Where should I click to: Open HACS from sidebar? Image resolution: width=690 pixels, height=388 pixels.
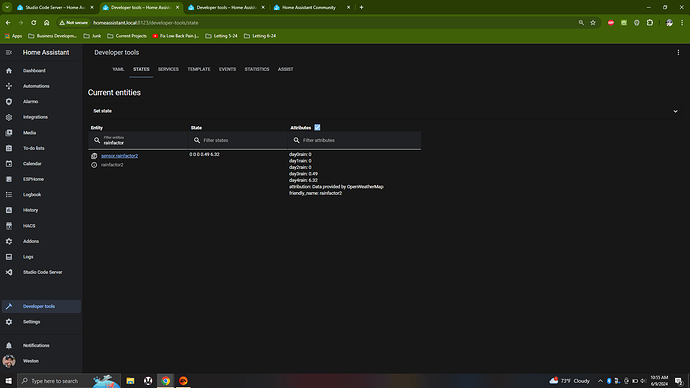tap(41, 226)
